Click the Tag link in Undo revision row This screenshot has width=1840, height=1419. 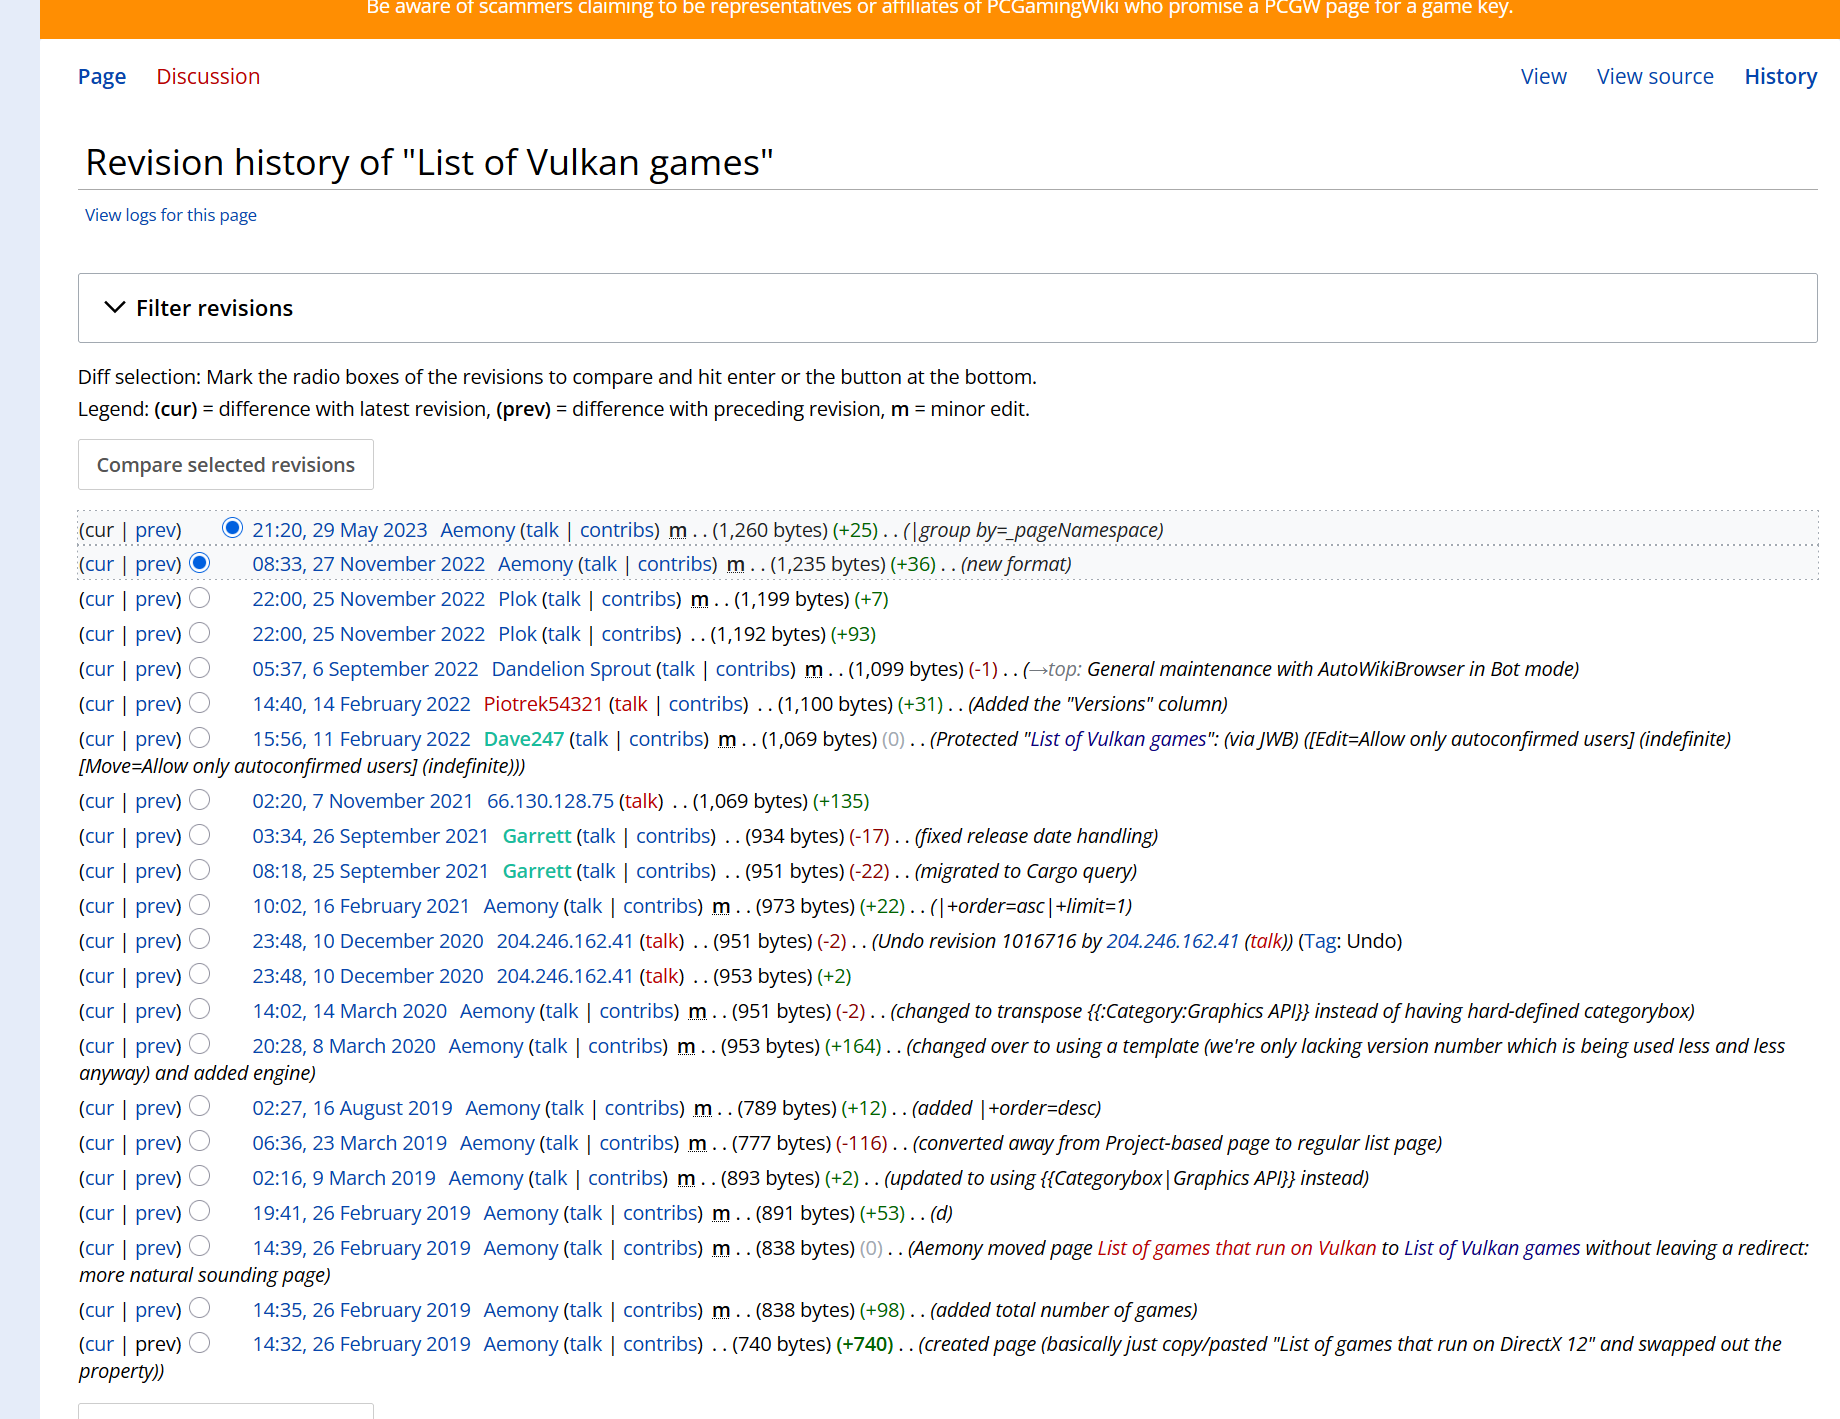[x=1321, y=941]
